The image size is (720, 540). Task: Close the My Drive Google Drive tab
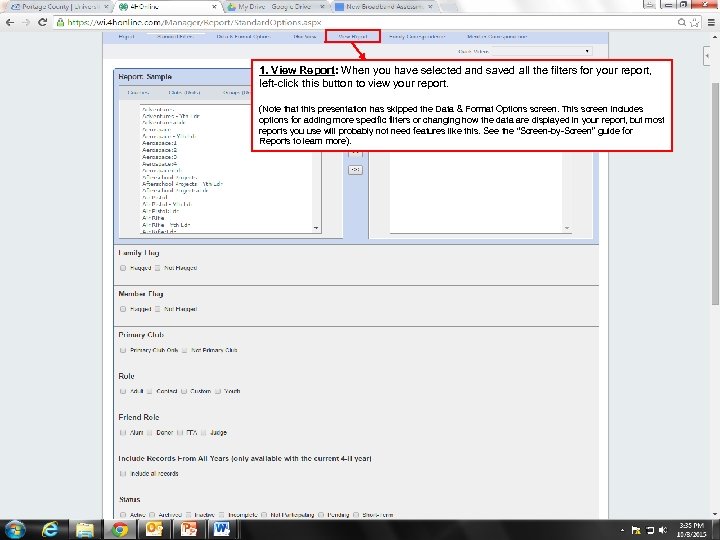[322, 6]
